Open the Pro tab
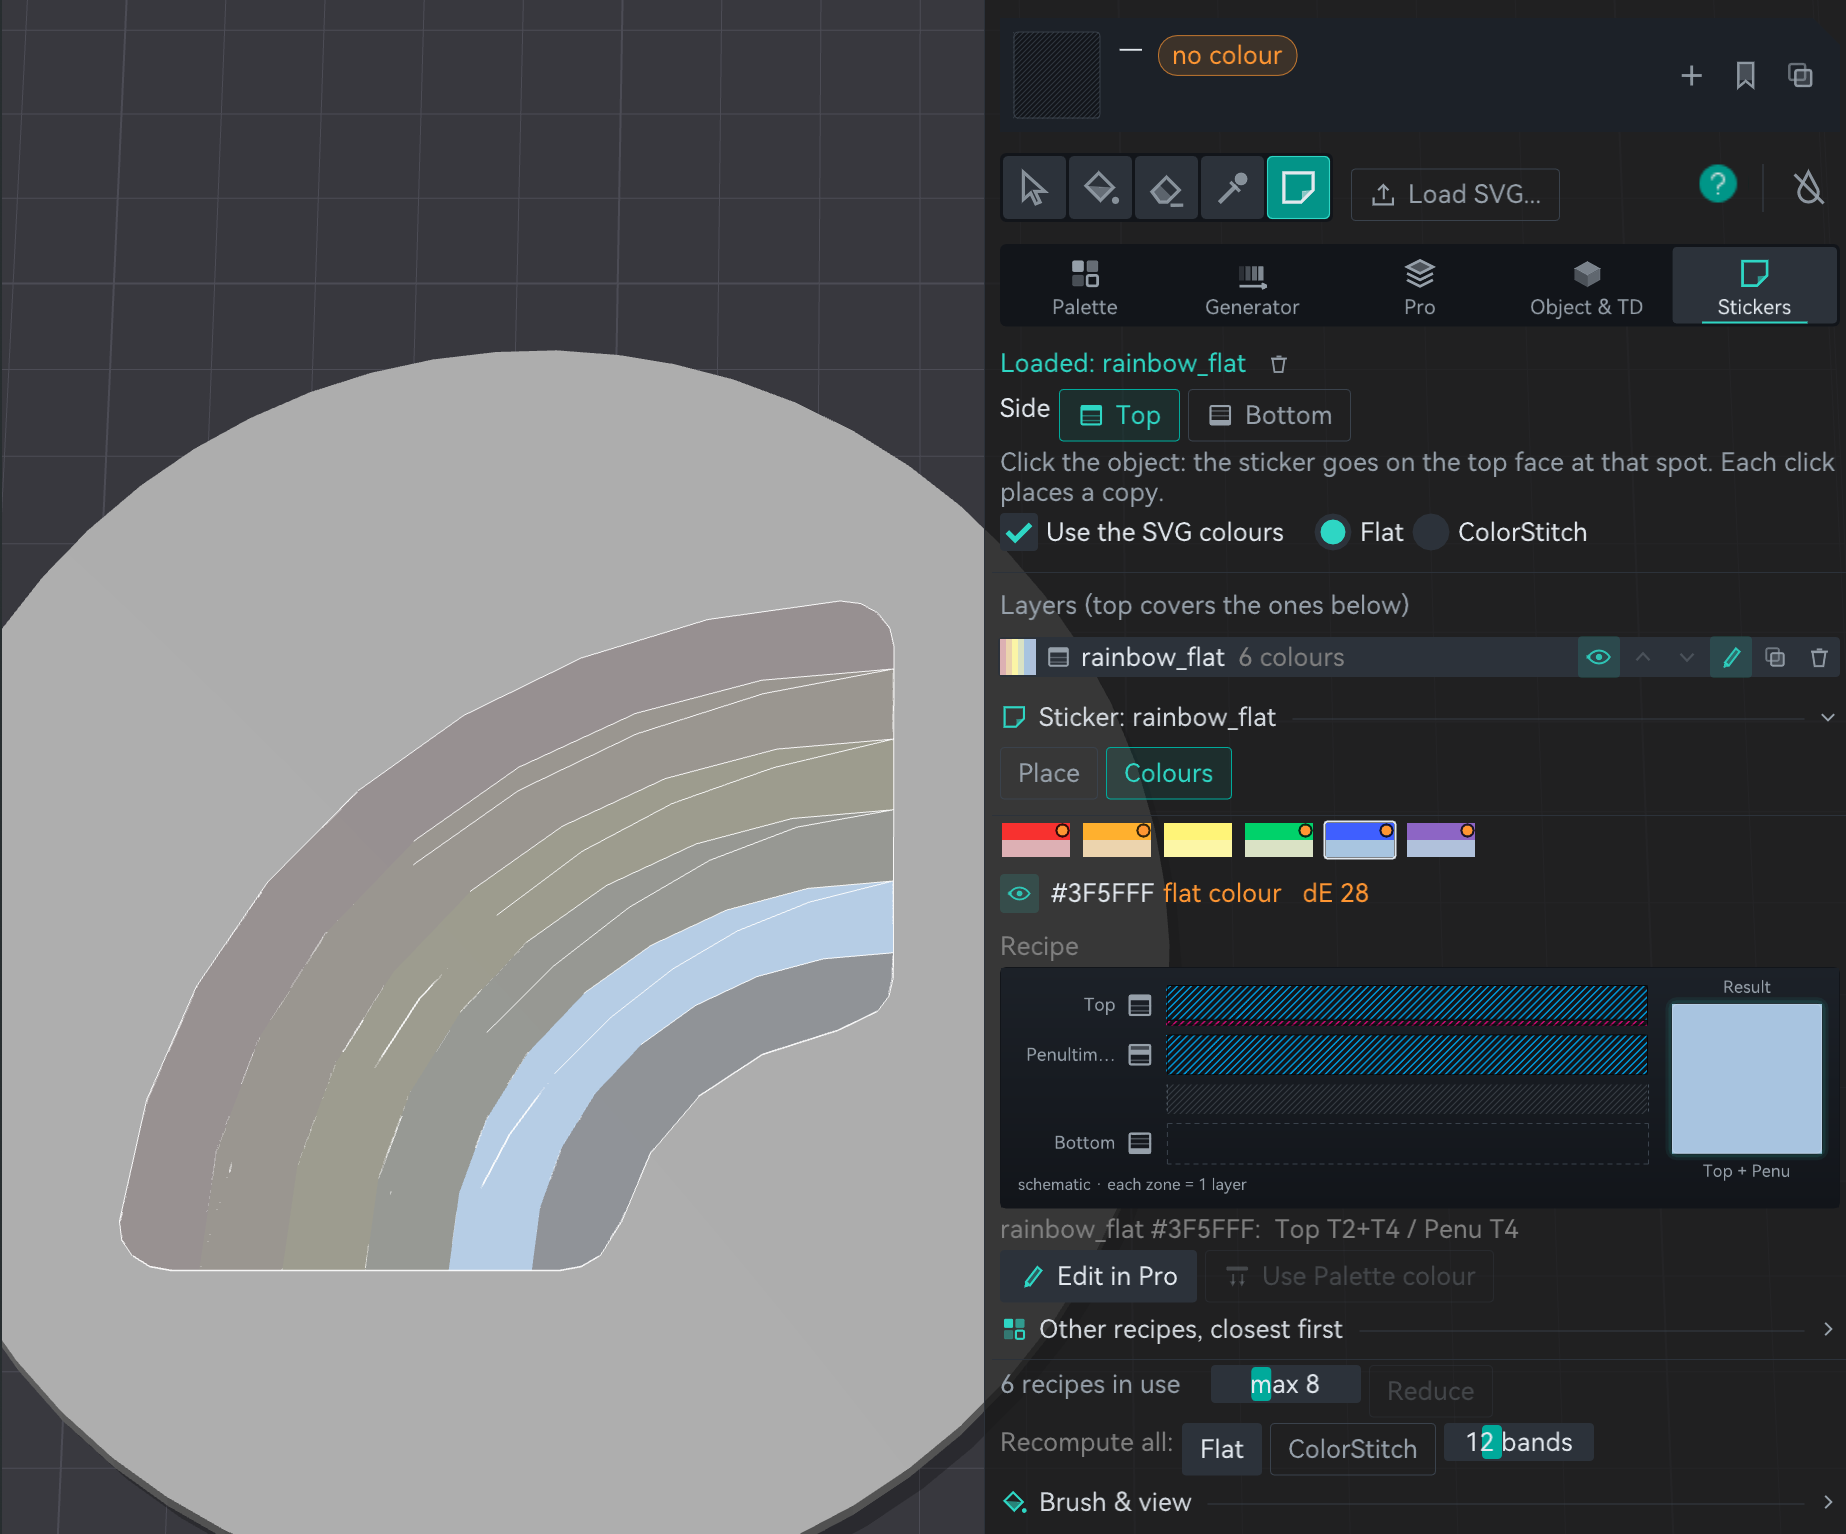This screenshot has width=1846, height=1534. point(1419,287)
